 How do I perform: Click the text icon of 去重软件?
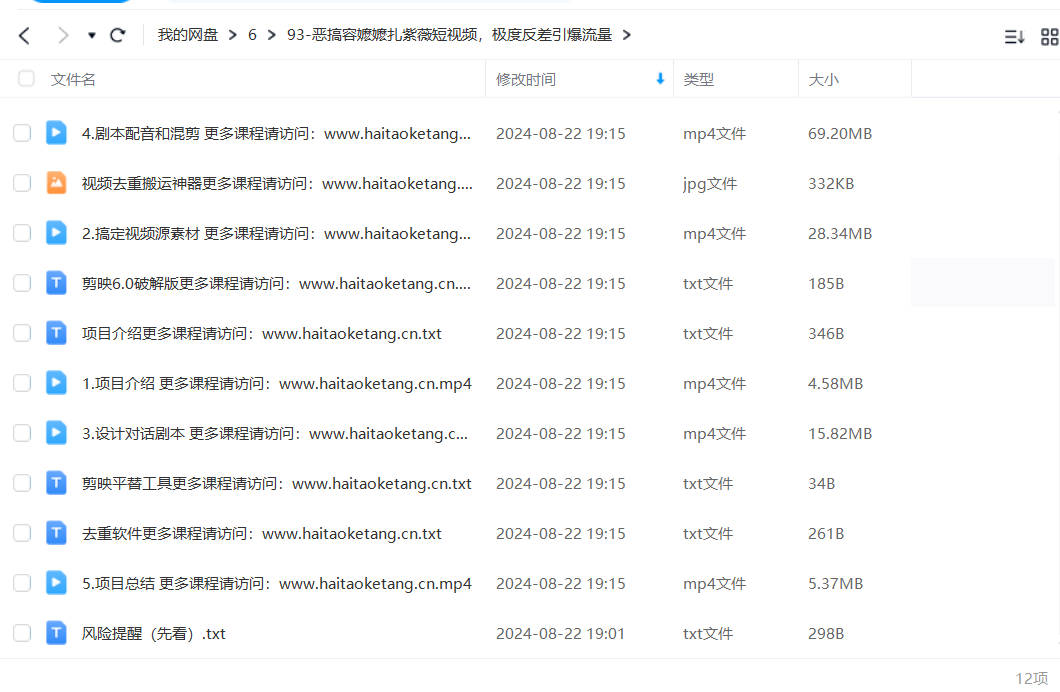tap(56, 533)
